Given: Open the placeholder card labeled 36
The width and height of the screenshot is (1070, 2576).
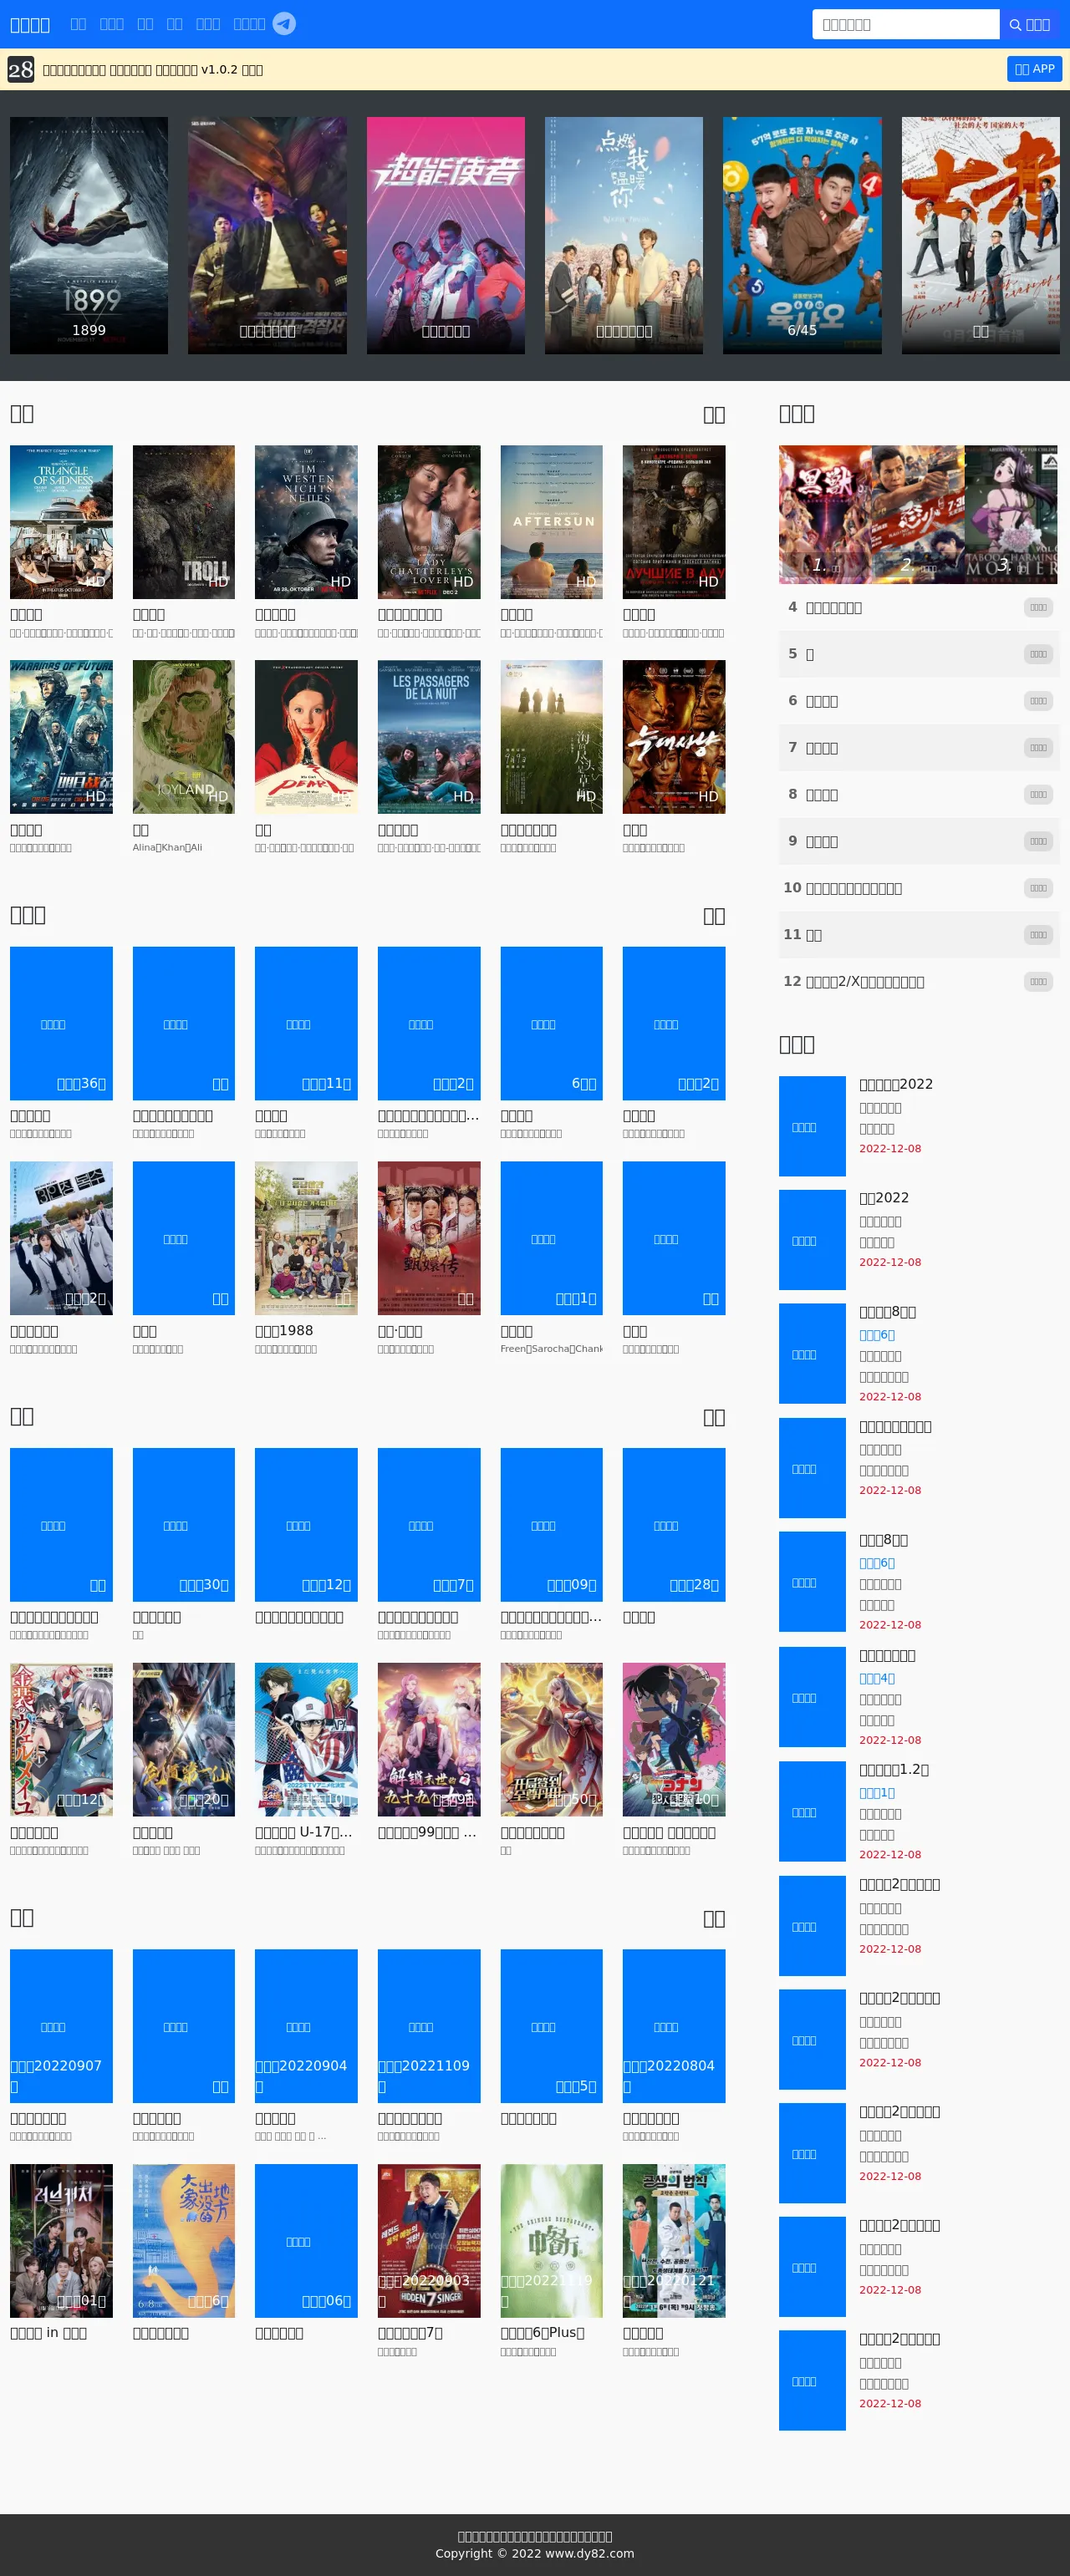Looking at the screenshot, I should pyautogui.click(x=61, y=1023).
